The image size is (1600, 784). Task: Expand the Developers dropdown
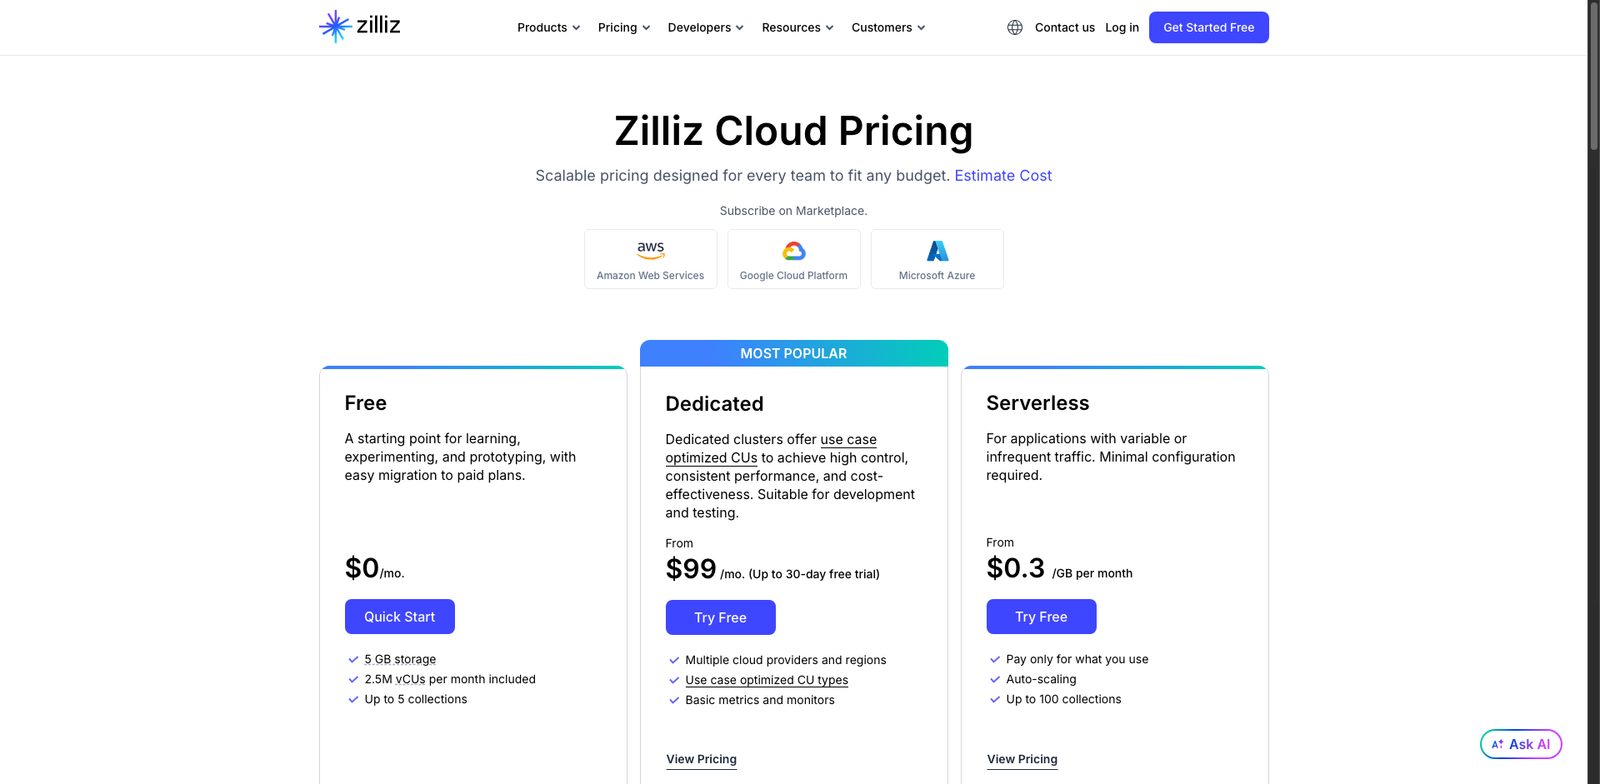point(705,27)
